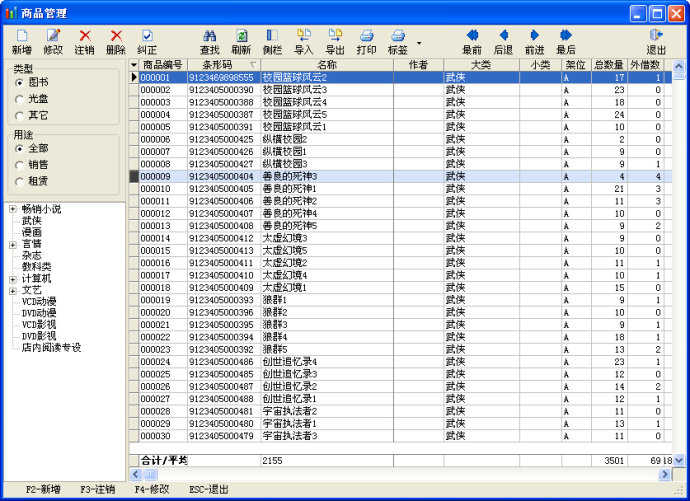This screenshot has width=690, height=501.
Task: Click the 修改 (Edit) toolbar icon
Action: click(x=53, y=41)
